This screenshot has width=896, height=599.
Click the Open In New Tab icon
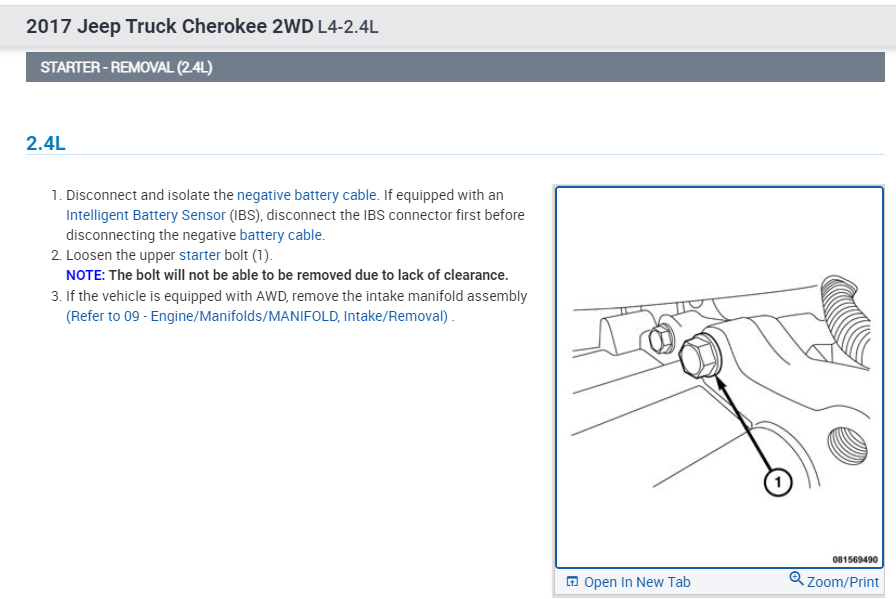coord(572,582)
